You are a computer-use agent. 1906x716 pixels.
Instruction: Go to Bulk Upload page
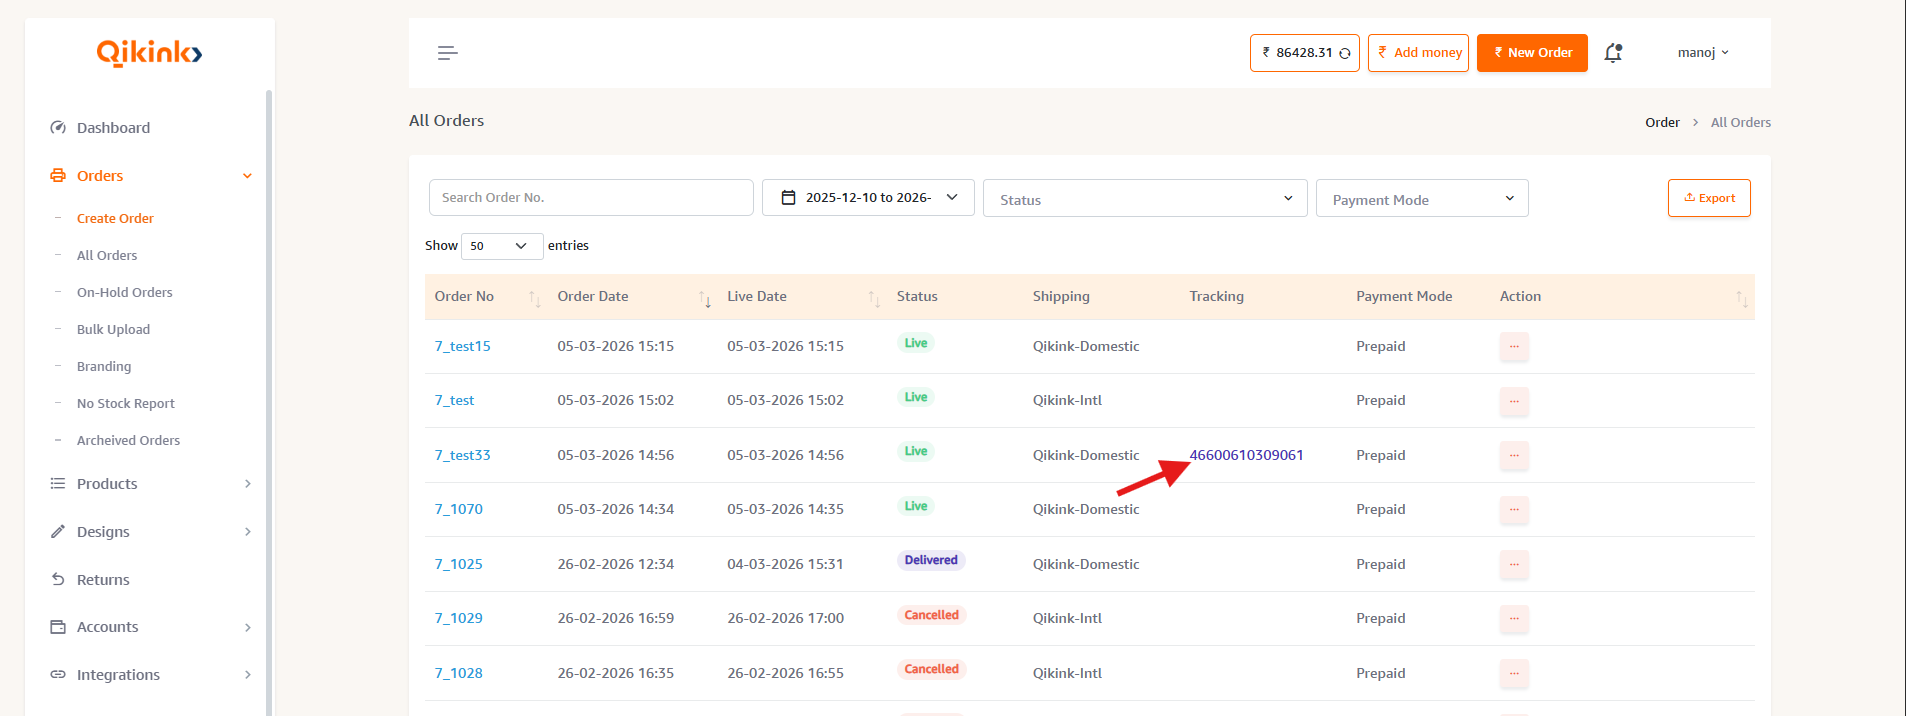click(x=113, y=330)
